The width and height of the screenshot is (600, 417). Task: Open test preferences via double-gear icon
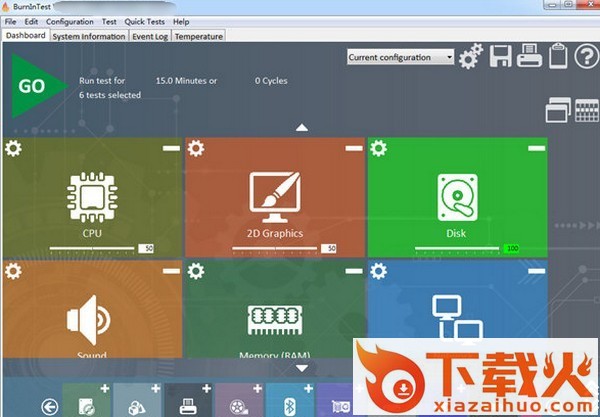[x=471, y=56]
